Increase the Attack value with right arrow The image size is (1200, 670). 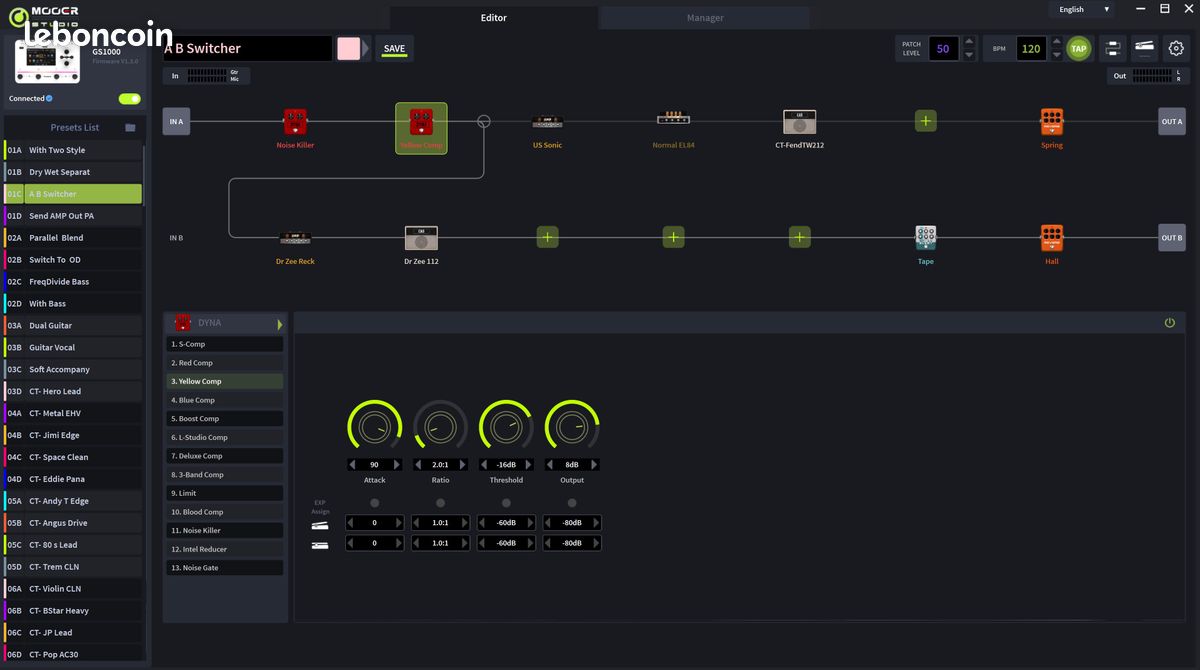click(x=397, y=465)
